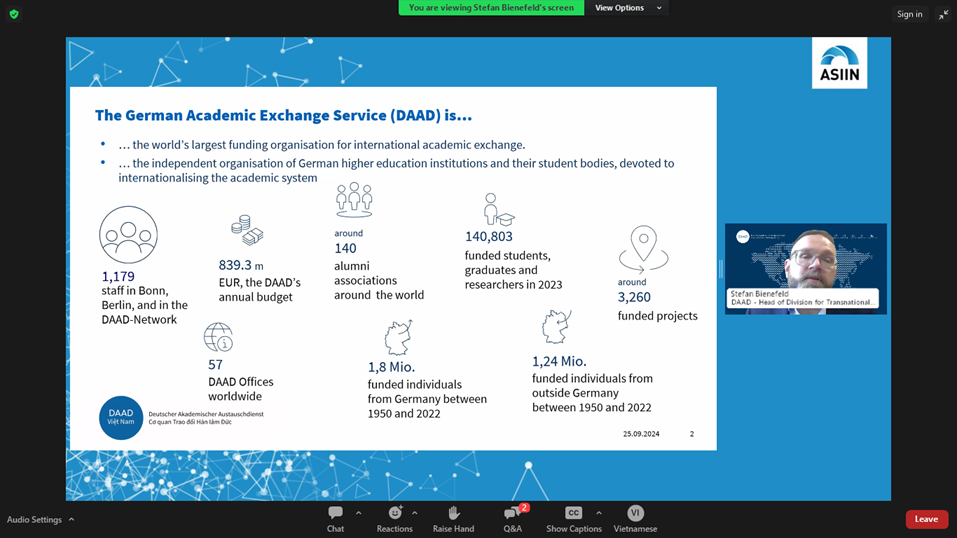The image size is (957, 538).
Task: Select Stefan Bienefeld's video thumbnail
Action: pyautogui.click(x=806, y=269)
